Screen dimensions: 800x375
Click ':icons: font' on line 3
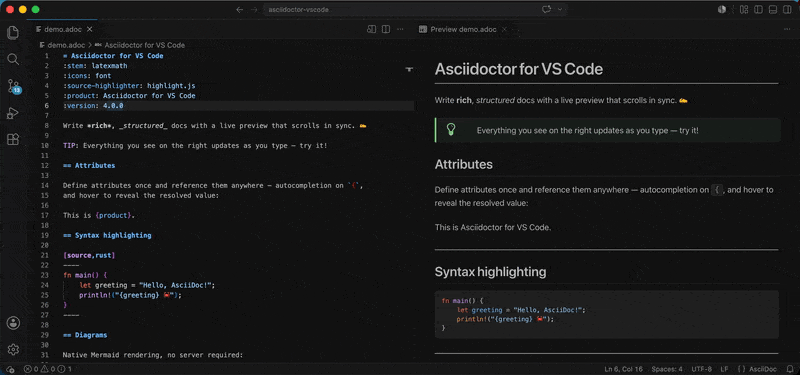tap(87, 76)
